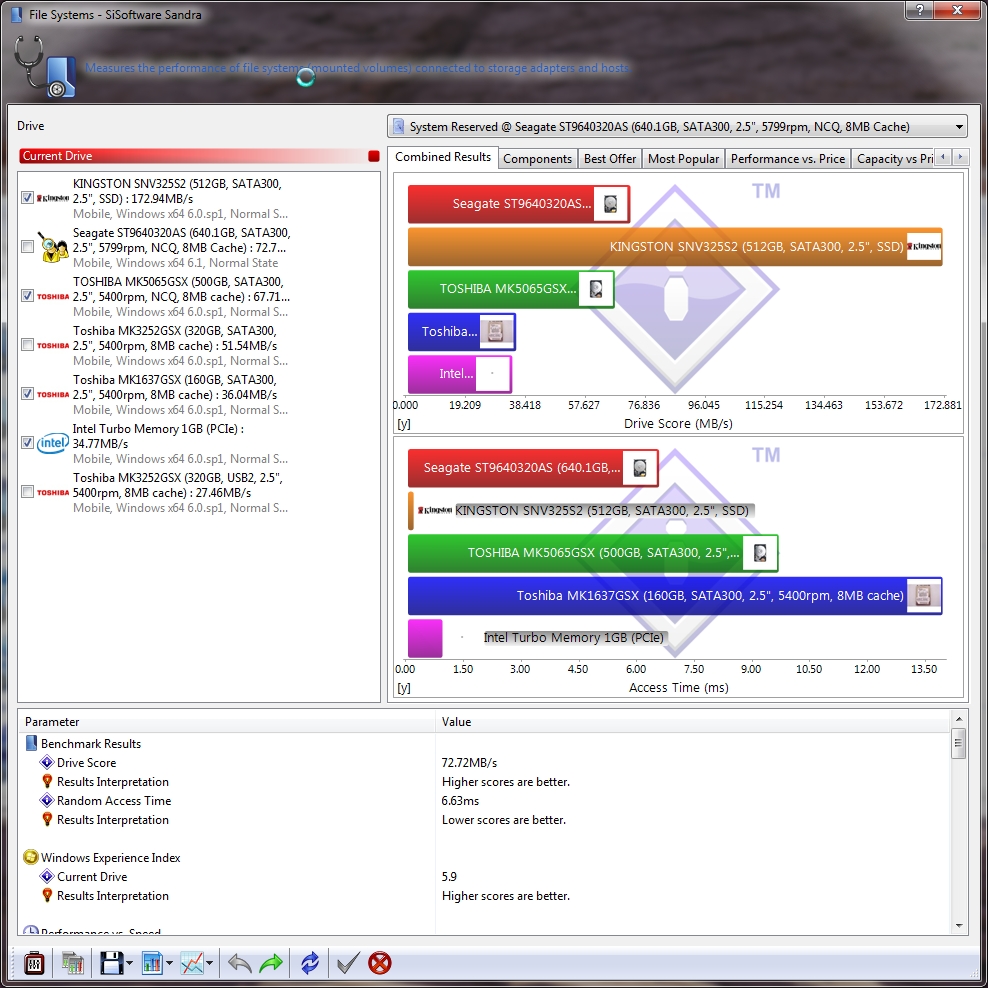988x988 pixels.
Task: Click the Current Drive header bar
Action: click(199, 156)
